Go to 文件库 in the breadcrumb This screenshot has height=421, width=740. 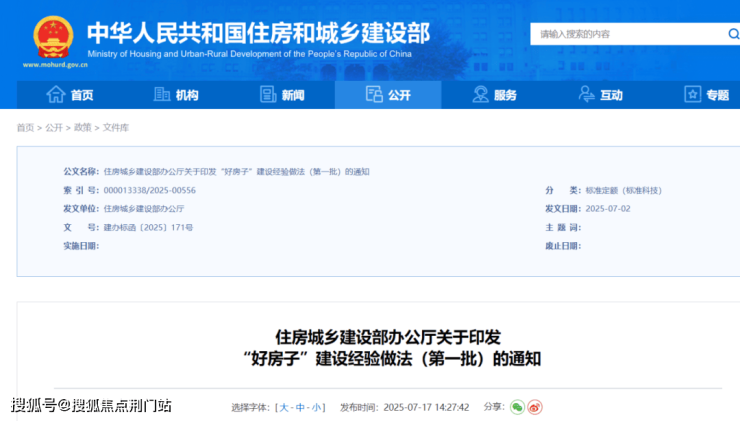coord(116,127)
